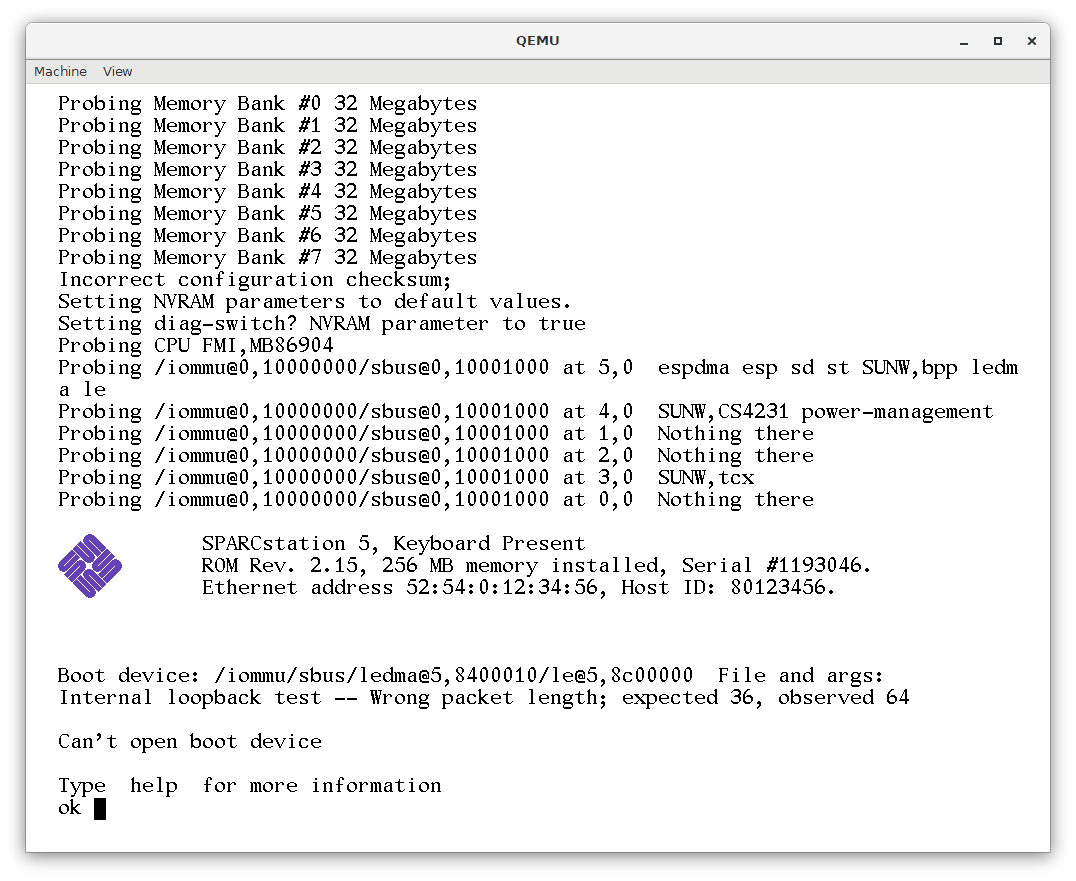The image size is (1076, 881).
Task: Click 'Probing Memory Bank #7' line
Action: (x=267, y=258)
